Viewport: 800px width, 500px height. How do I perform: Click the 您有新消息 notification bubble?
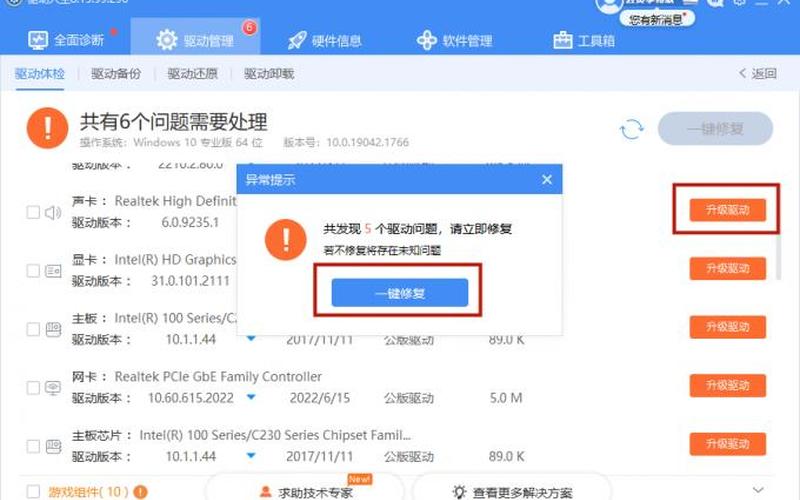pos(657,19)
